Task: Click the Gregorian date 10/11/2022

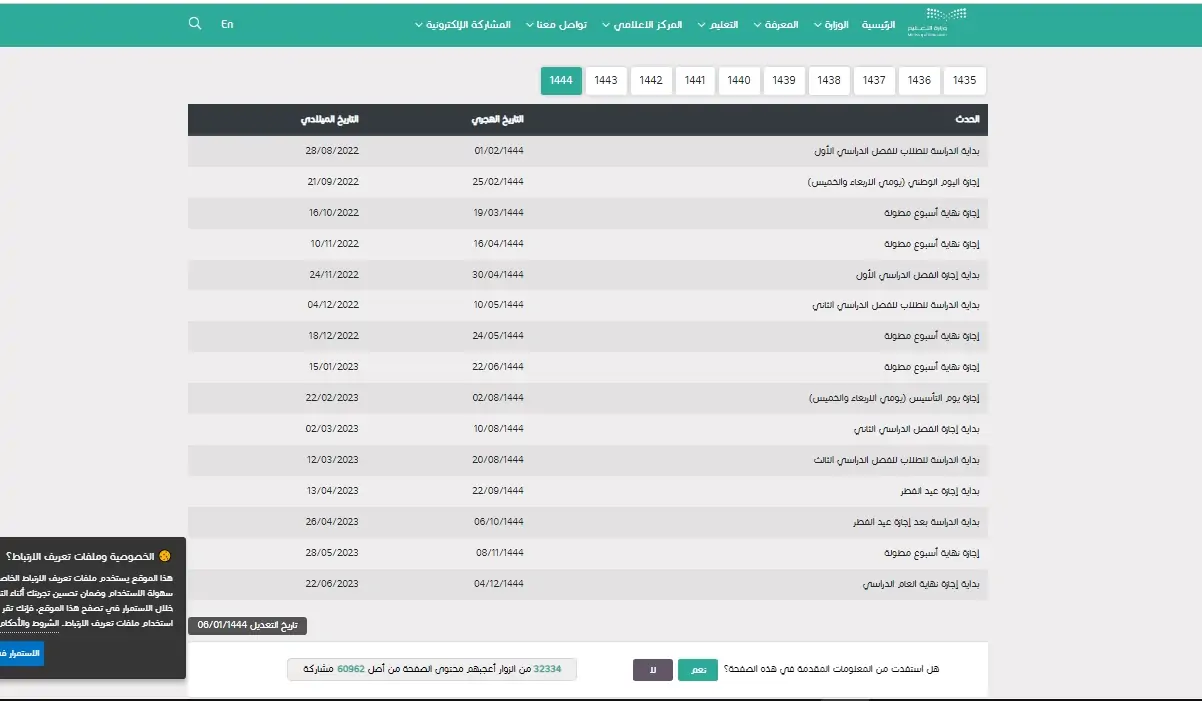Action: 335,244
